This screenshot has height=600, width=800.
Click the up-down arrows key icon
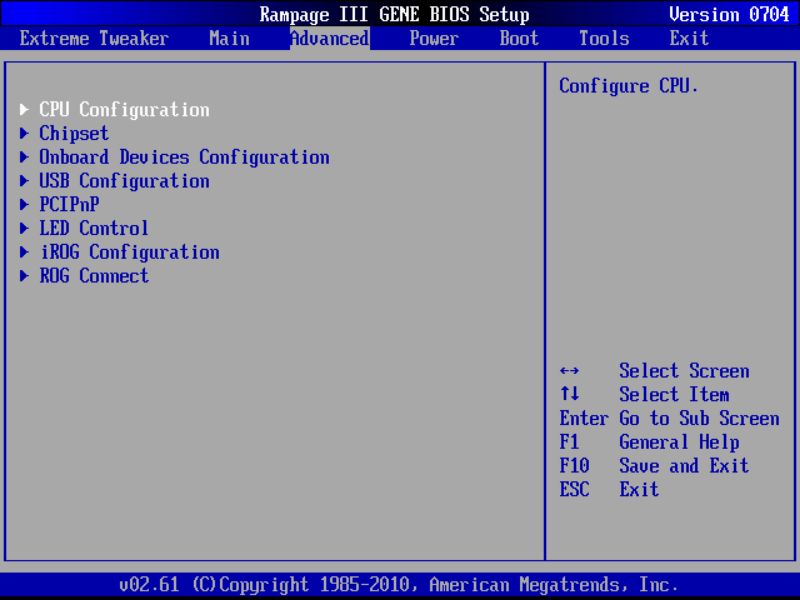[569, 394]
